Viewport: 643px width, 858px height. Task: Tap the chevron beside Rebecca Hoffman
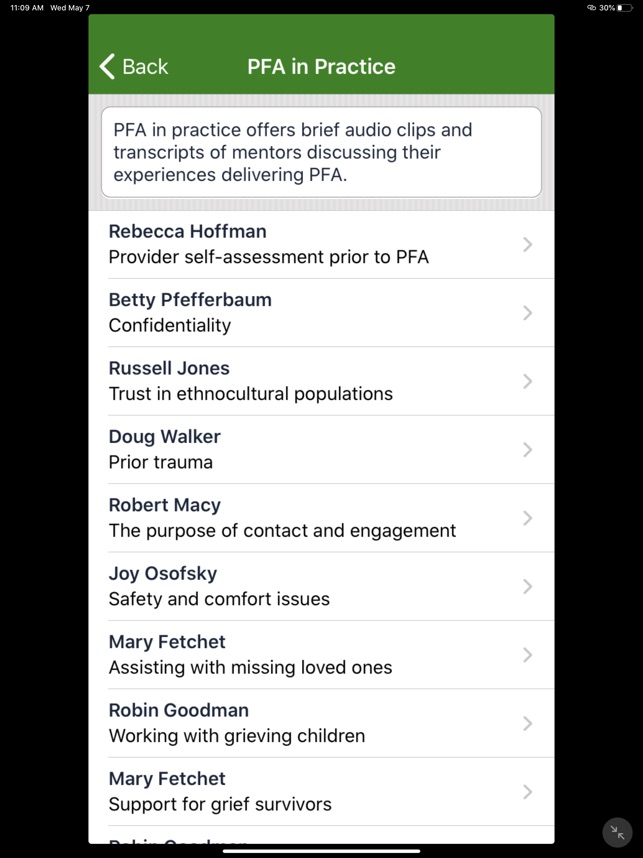[527, 244]
